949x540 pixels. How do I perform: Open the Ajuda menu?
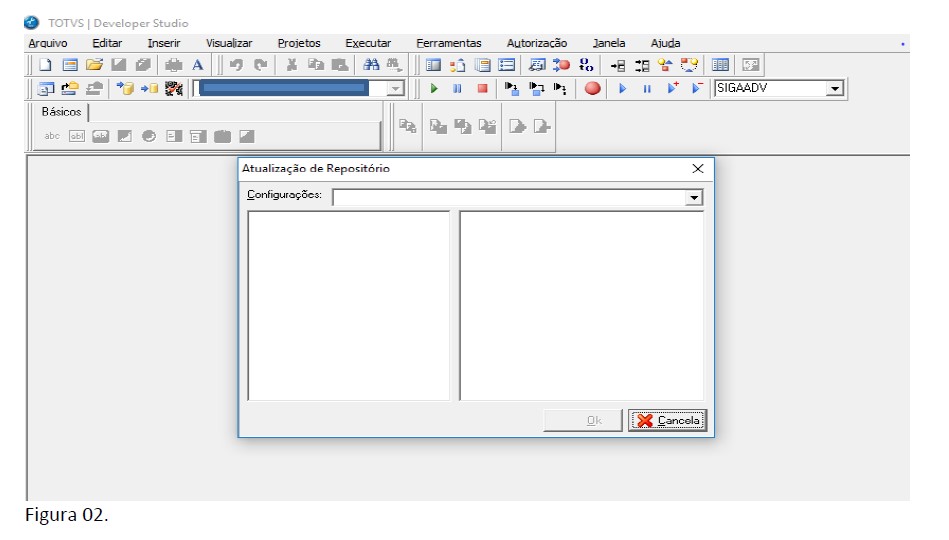pyautogui.click(x=665, y=43)
